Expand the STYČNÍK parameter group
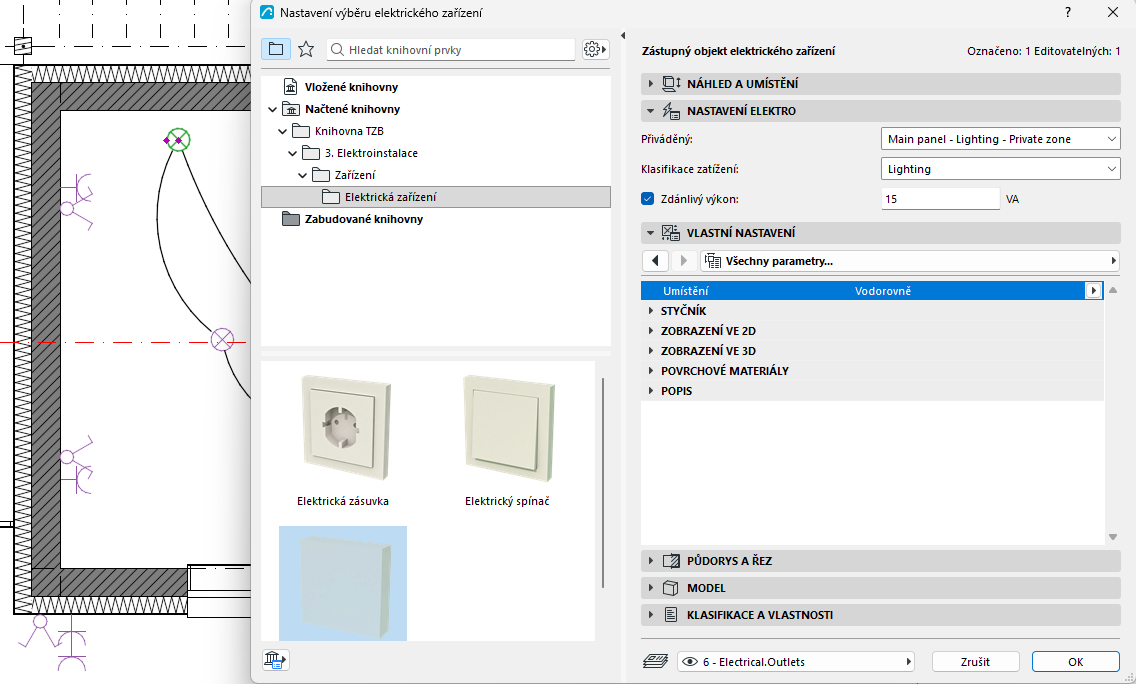This screenshot has height=684, width=1136. 650,311
